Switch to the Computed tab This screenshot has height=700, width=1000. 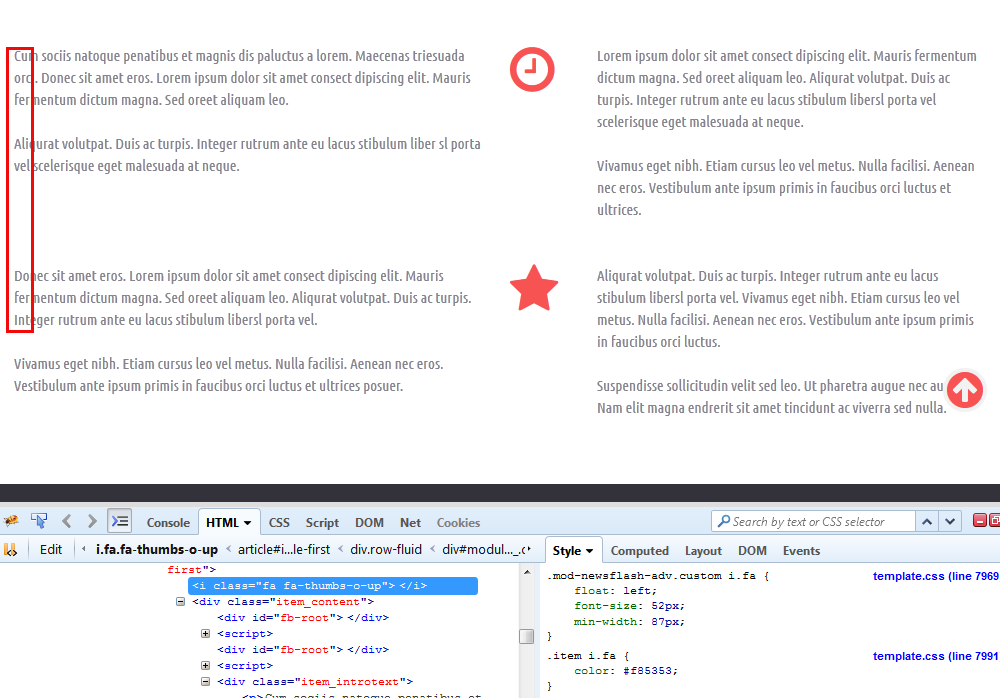[x=640, y=550]
